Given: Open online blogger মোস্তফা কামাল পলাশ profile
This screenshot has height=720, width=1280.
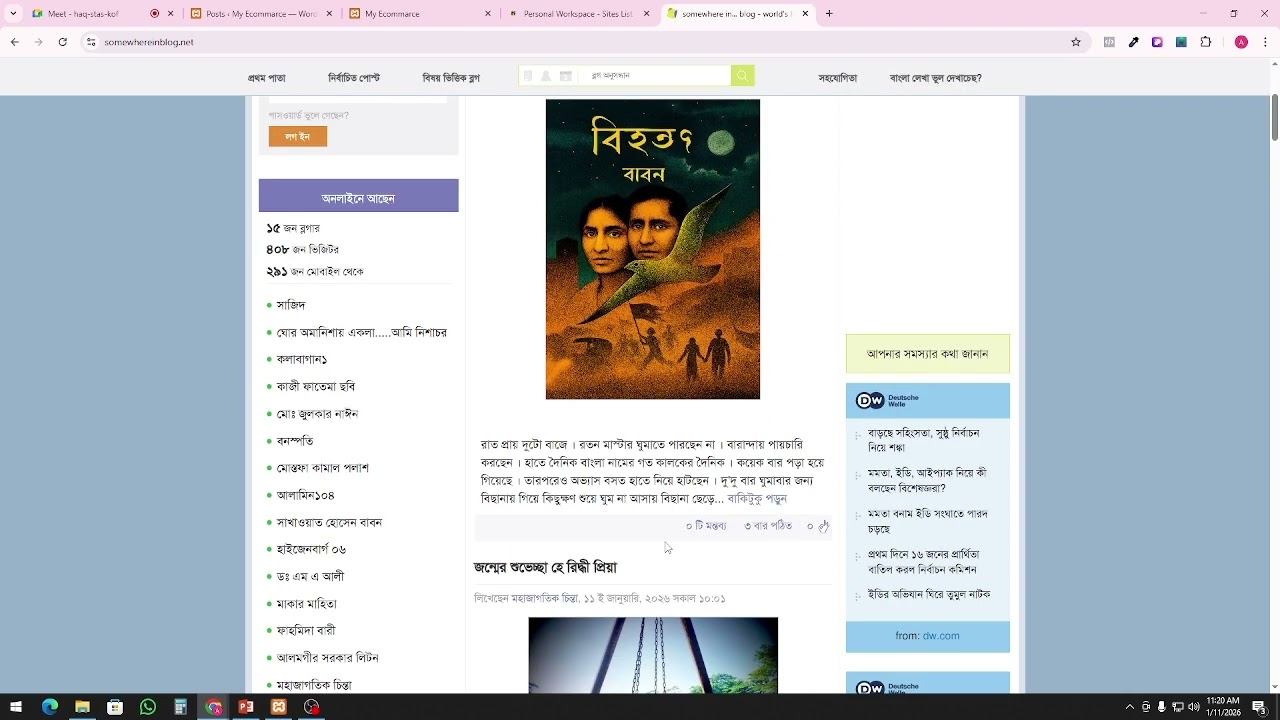Looking at the screenshot, I should (x=323, y=468).
